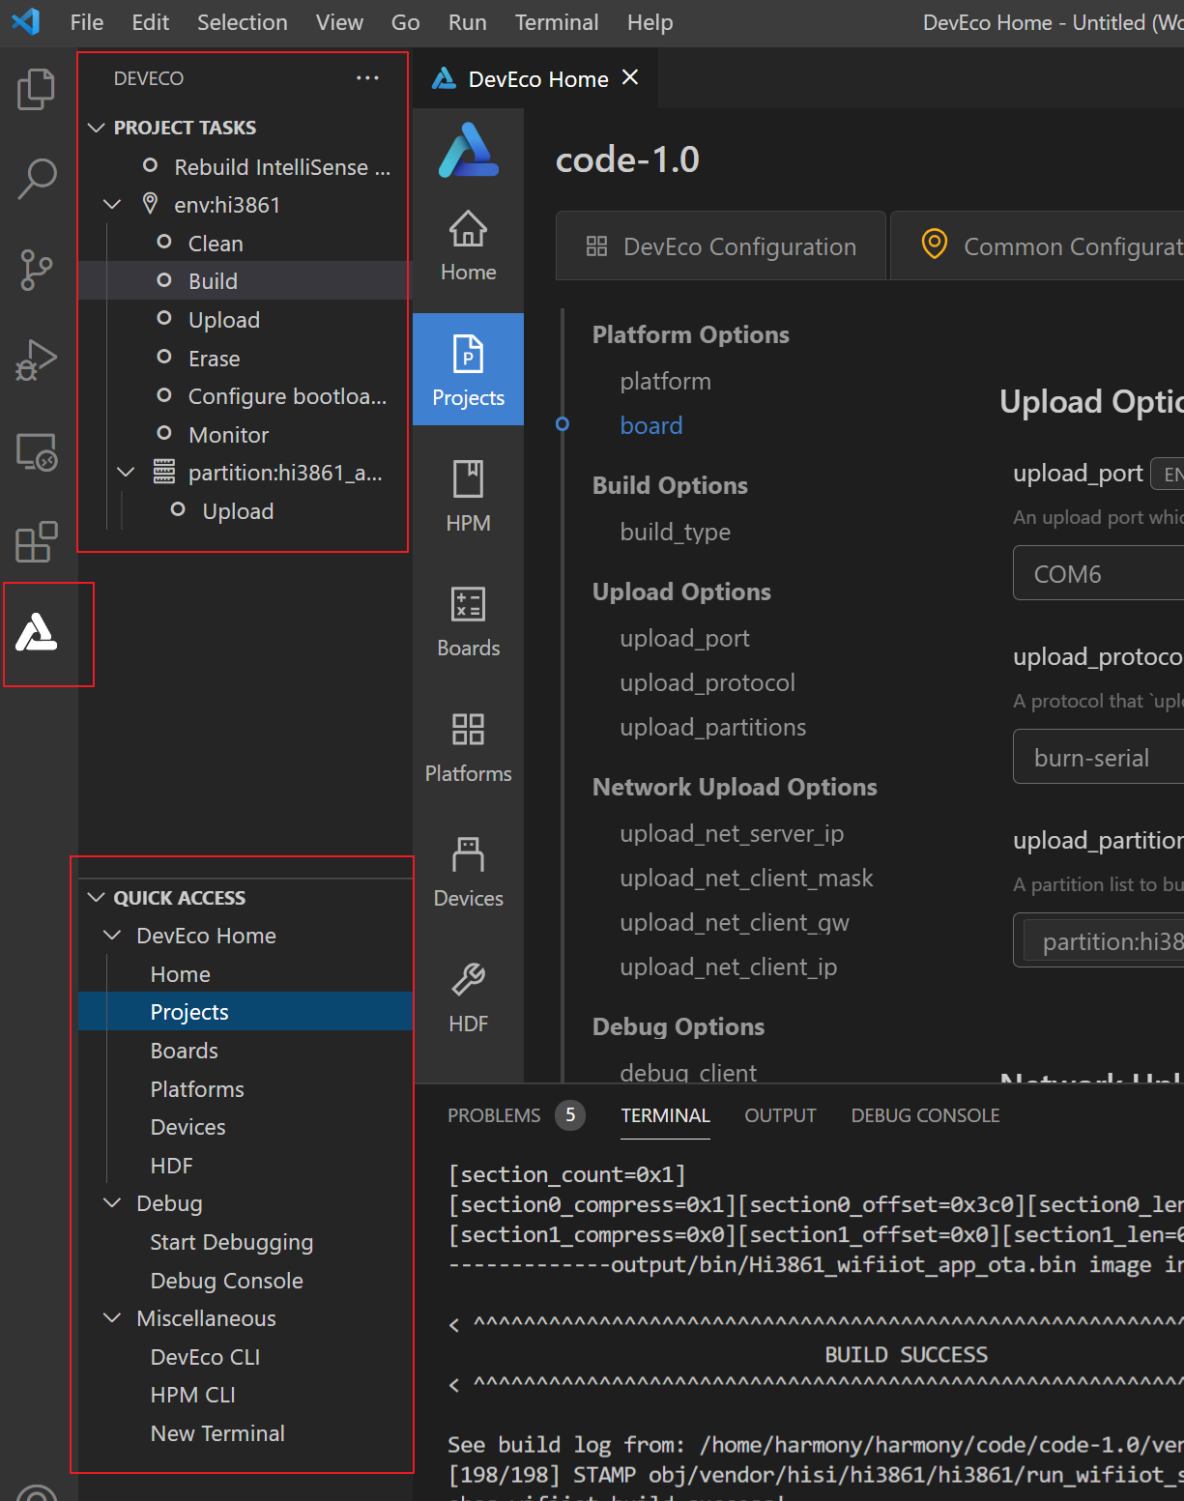Image resolution: width=1184 pixels, height=1501 pixels.
Task: Open Source Control view icon
Action: (x=37, y=270)
